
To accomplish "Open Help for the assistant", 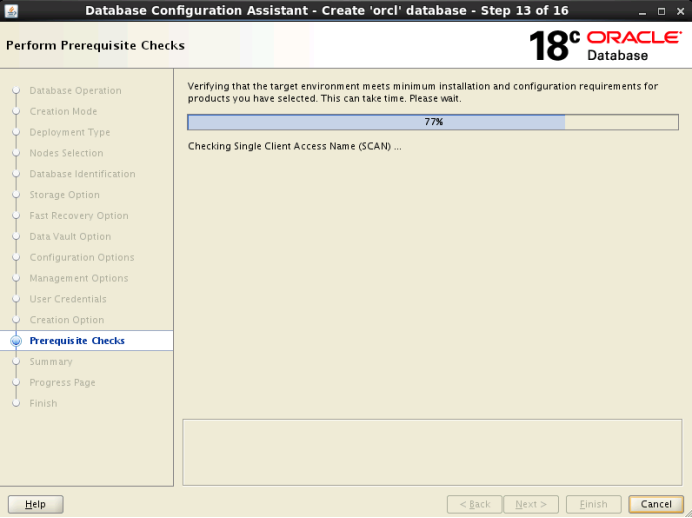I will pyautogui.click(x=36, y=504).
